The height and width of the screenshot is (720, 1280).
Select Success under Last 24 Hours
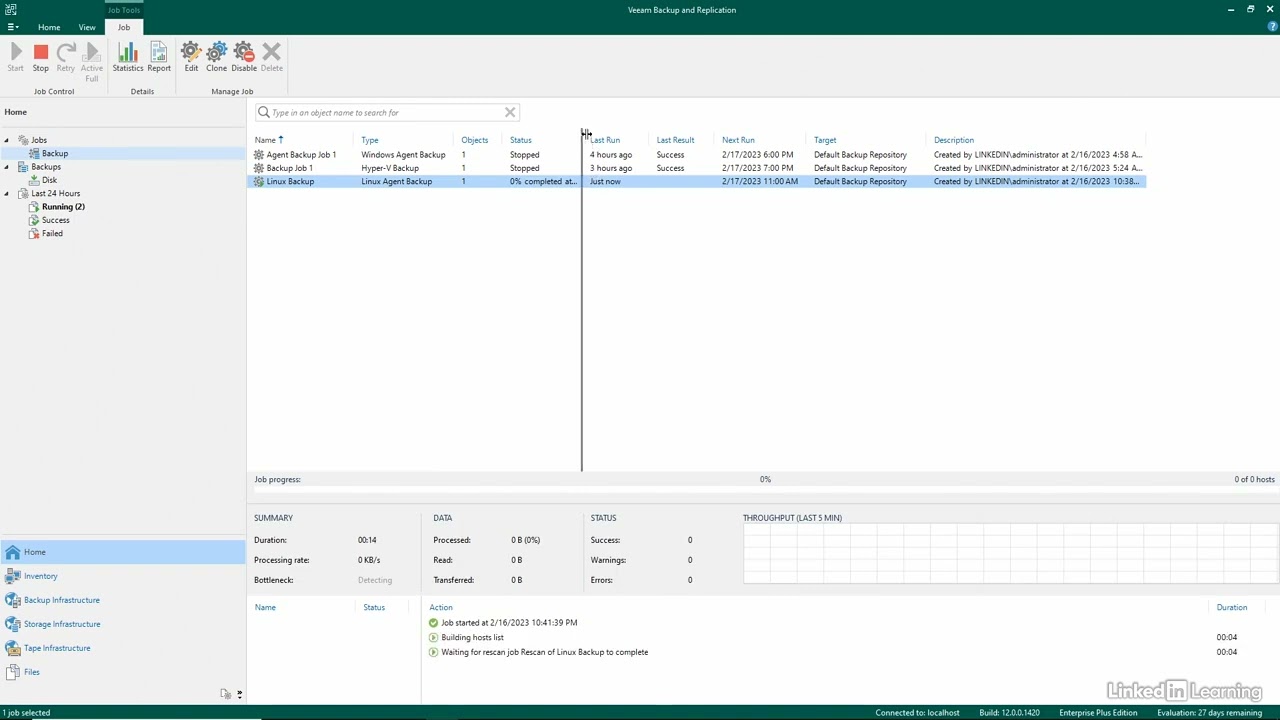tap(55, 220)
